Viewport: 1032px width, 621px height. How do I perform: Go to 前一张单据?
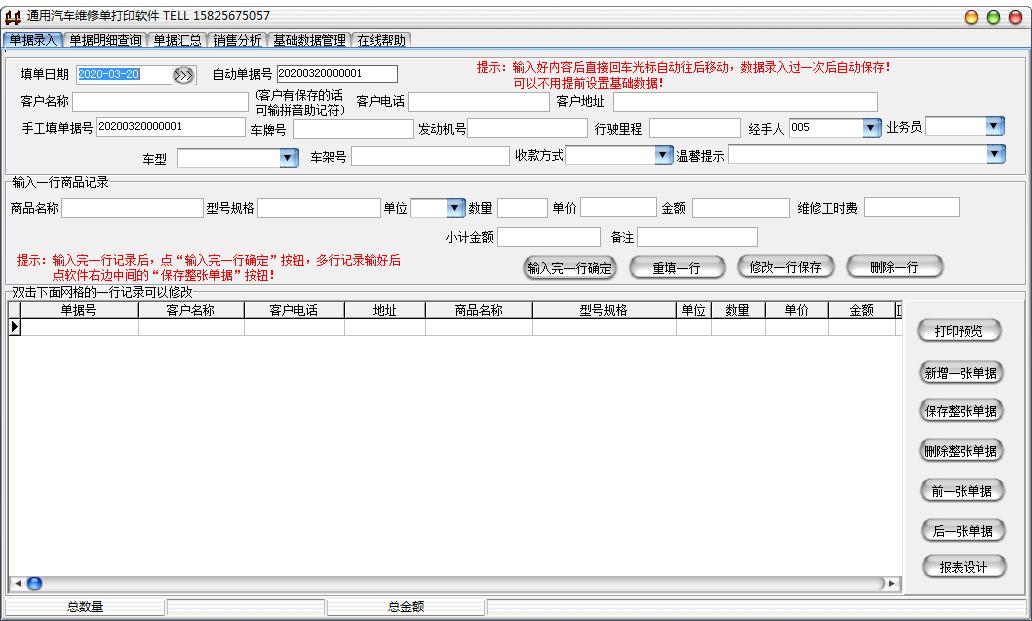coord(962,491)
